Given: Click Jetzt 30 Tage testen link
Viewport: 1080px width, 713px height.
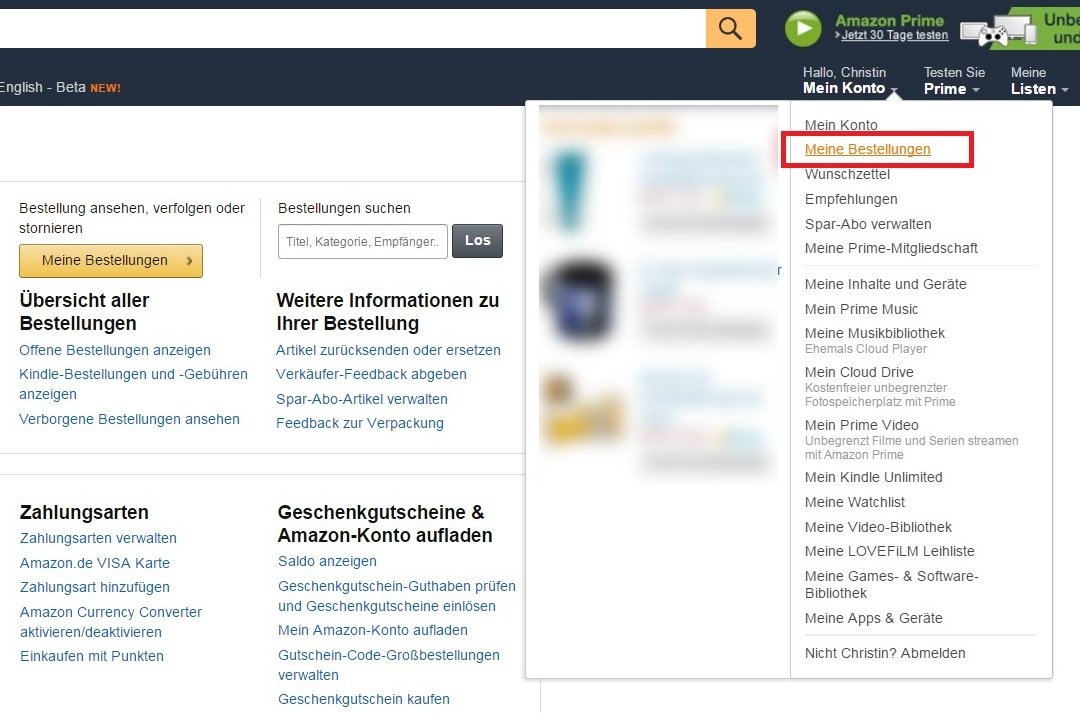Looking at the screenshot, I should [x=893, y=35].
